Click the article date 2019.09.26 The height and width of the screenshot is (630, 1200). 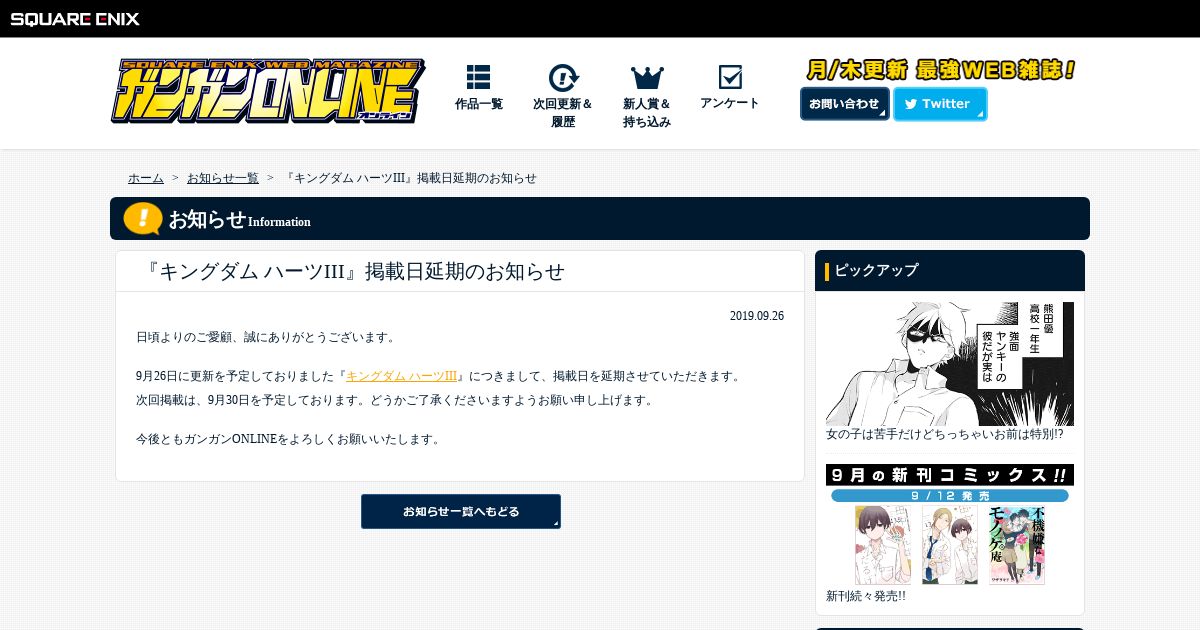point(757,316)
